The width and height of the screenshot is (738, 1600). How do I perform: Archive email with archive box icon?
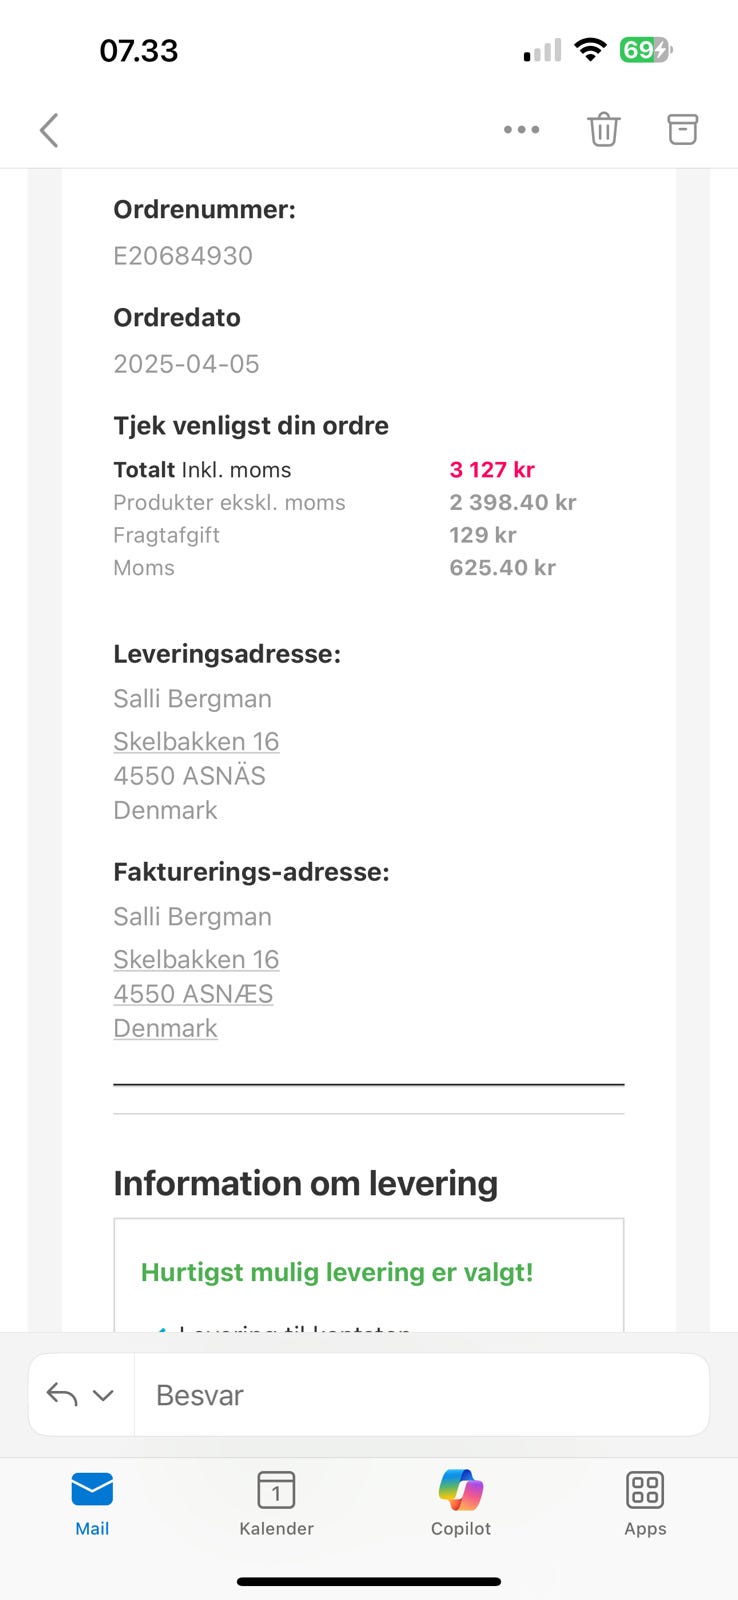tap(682, 130)
